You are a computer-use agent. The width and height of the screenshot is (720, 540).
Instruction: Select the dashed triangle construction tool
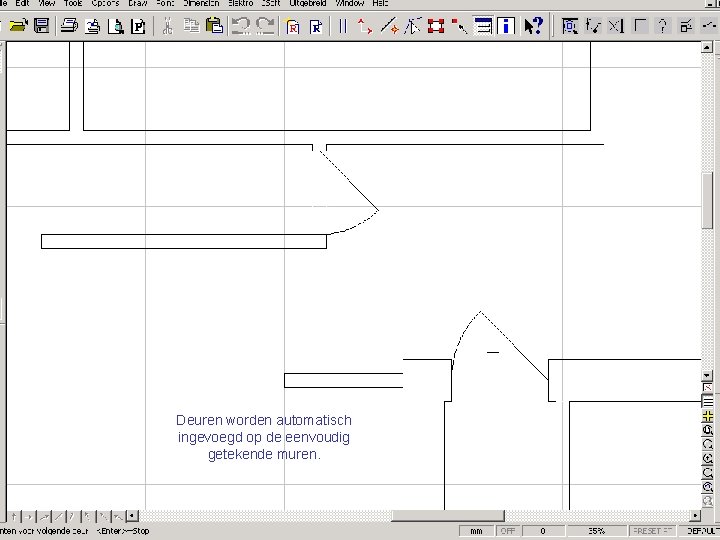pos(413,25)
